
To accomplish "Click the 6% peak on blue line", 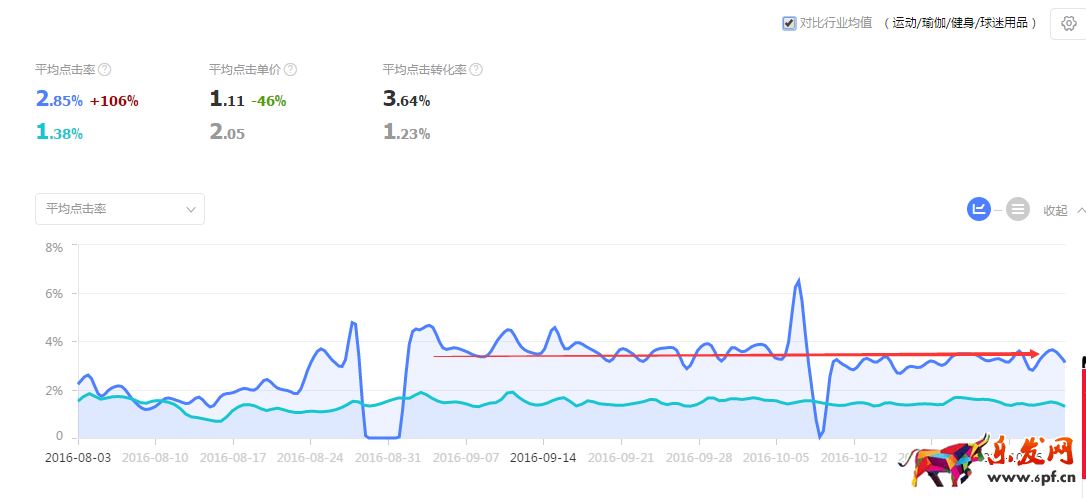I will coord(798,281).
